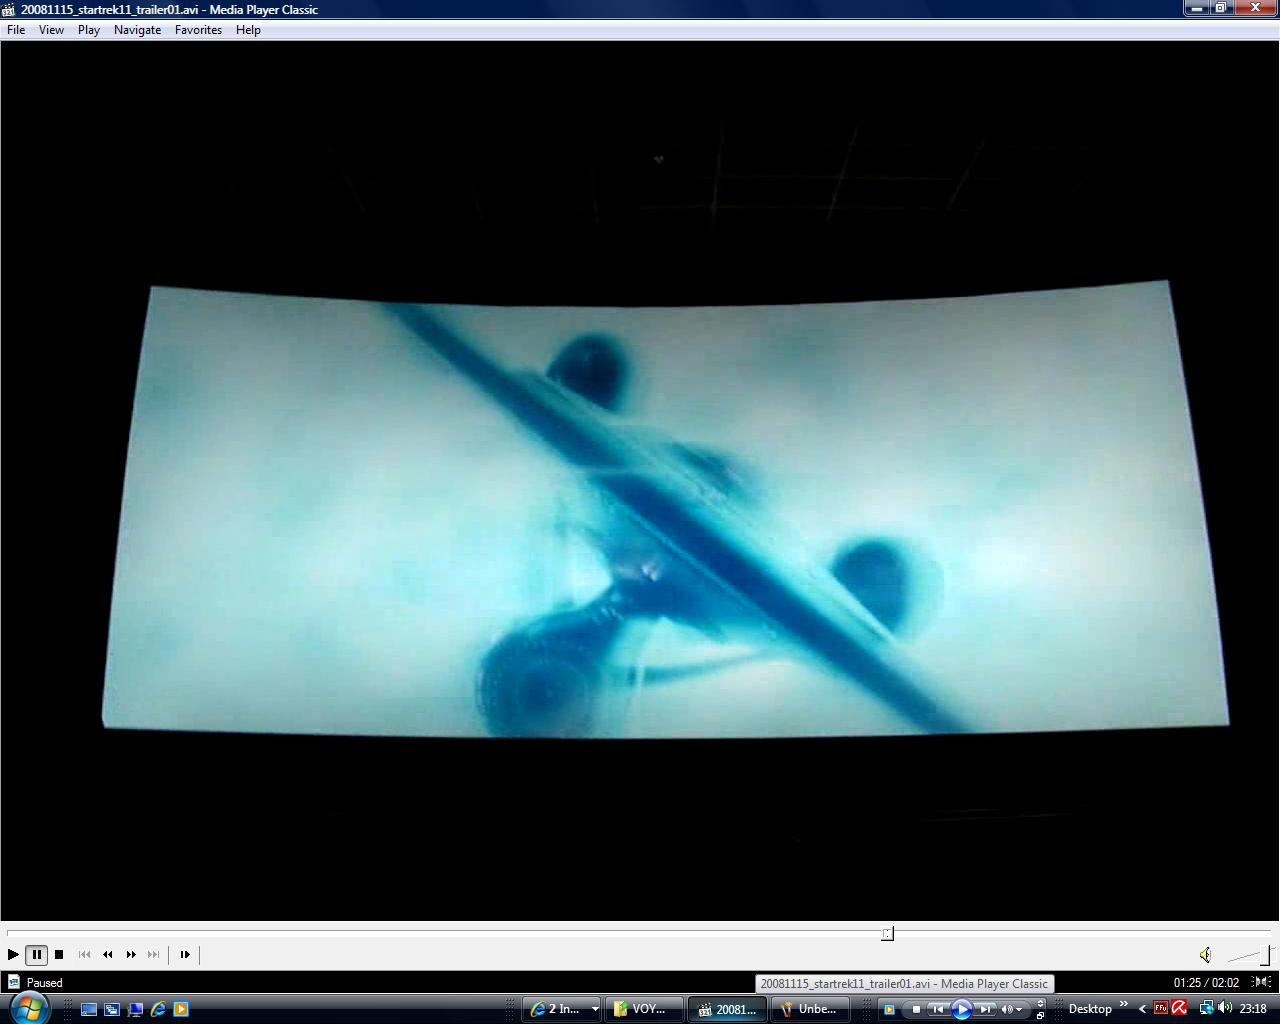Expand the Internet Explorer taskbar group dropdown
Viewport: 1280px width, 1024px height.
(594, 1009)
